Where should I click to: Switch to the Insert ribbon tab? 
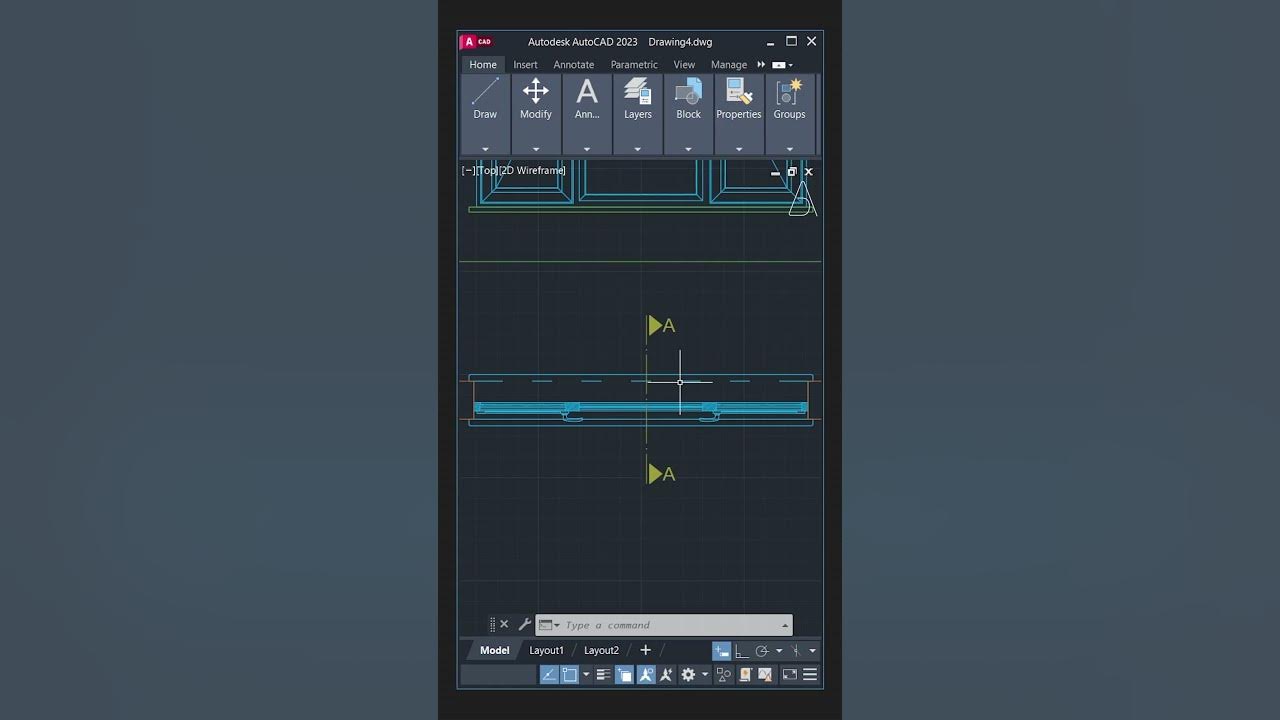[x=525, y=64]
